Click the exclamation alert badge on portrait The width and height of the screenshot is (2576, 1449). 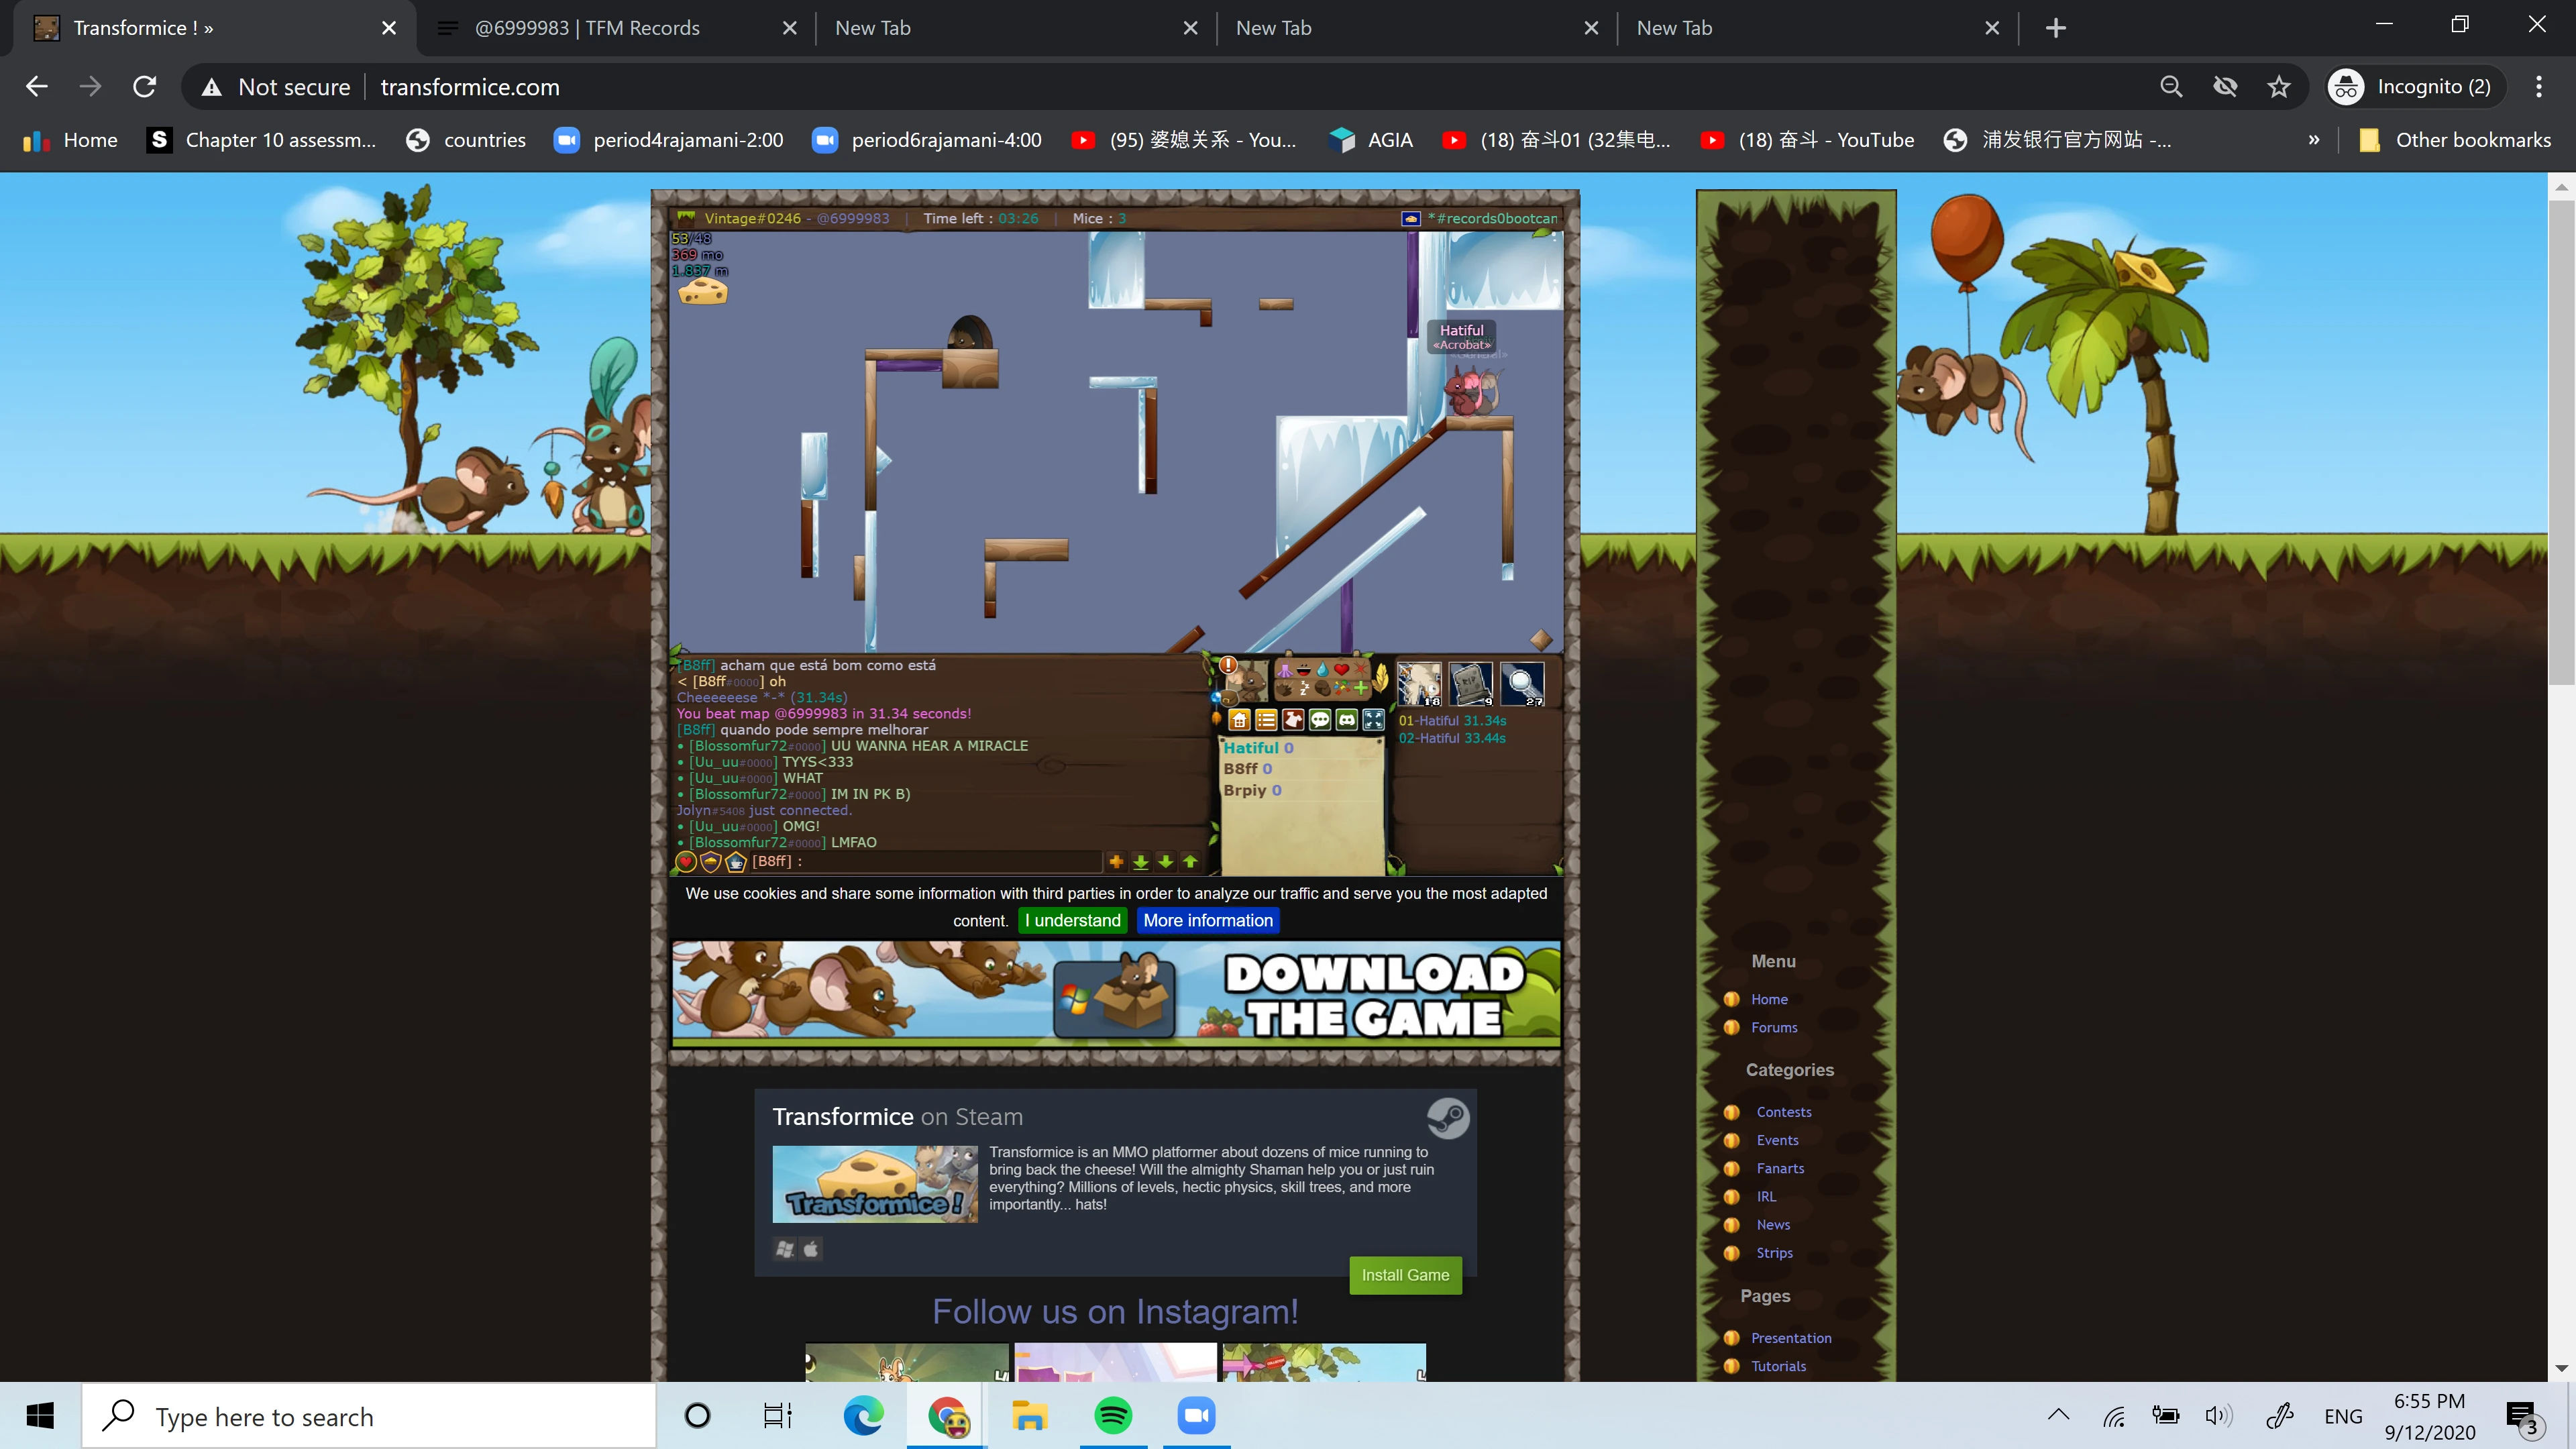tap(1228, 665)
